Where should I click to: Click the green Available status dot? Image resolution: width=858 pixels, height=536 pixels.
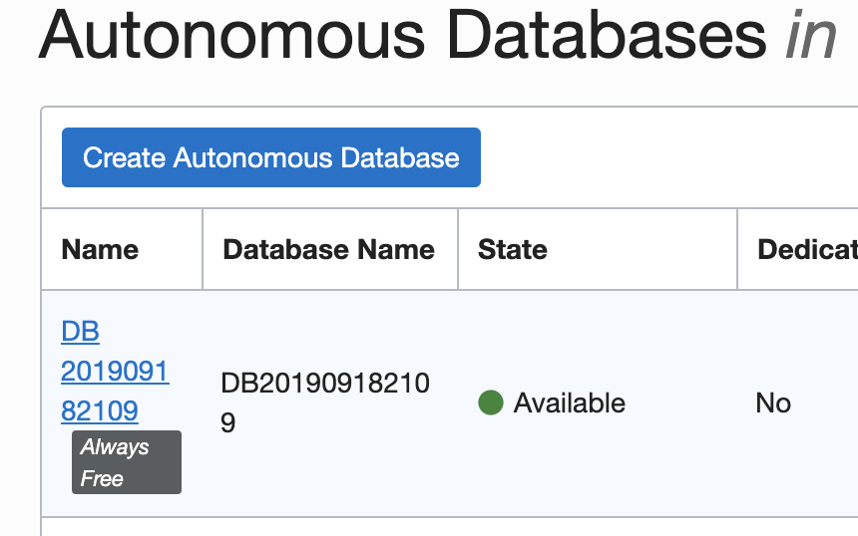(490, 403)
